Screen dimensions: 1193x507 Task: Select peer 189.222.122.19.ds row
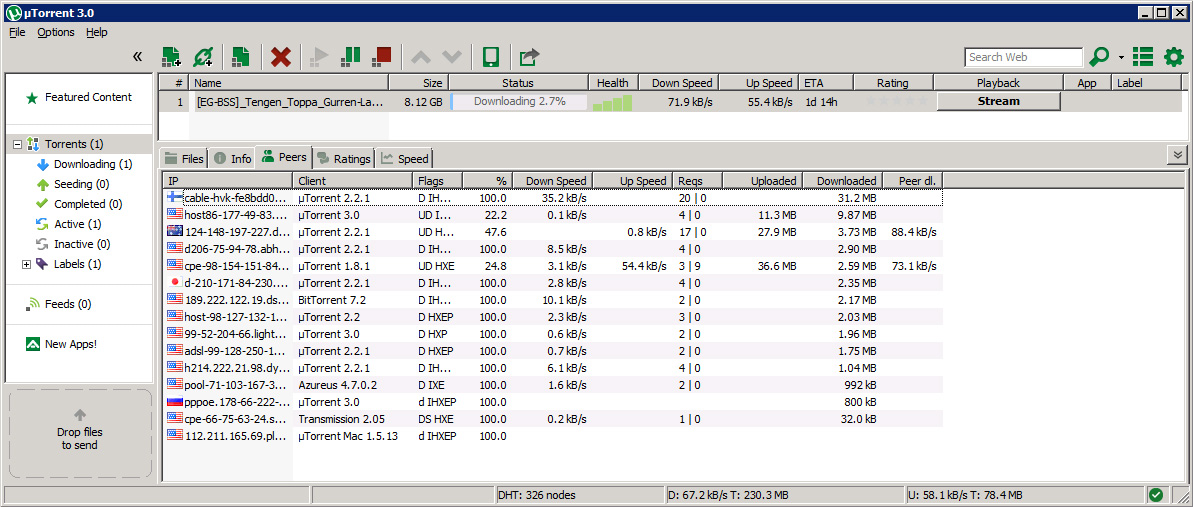pyautogui.click(x=553, y=299)
